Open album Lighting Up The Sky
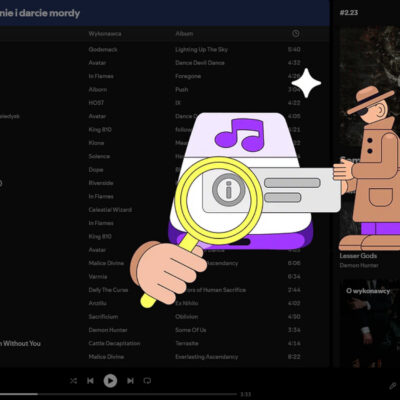The image size is (400, 400). coord(201,49)
